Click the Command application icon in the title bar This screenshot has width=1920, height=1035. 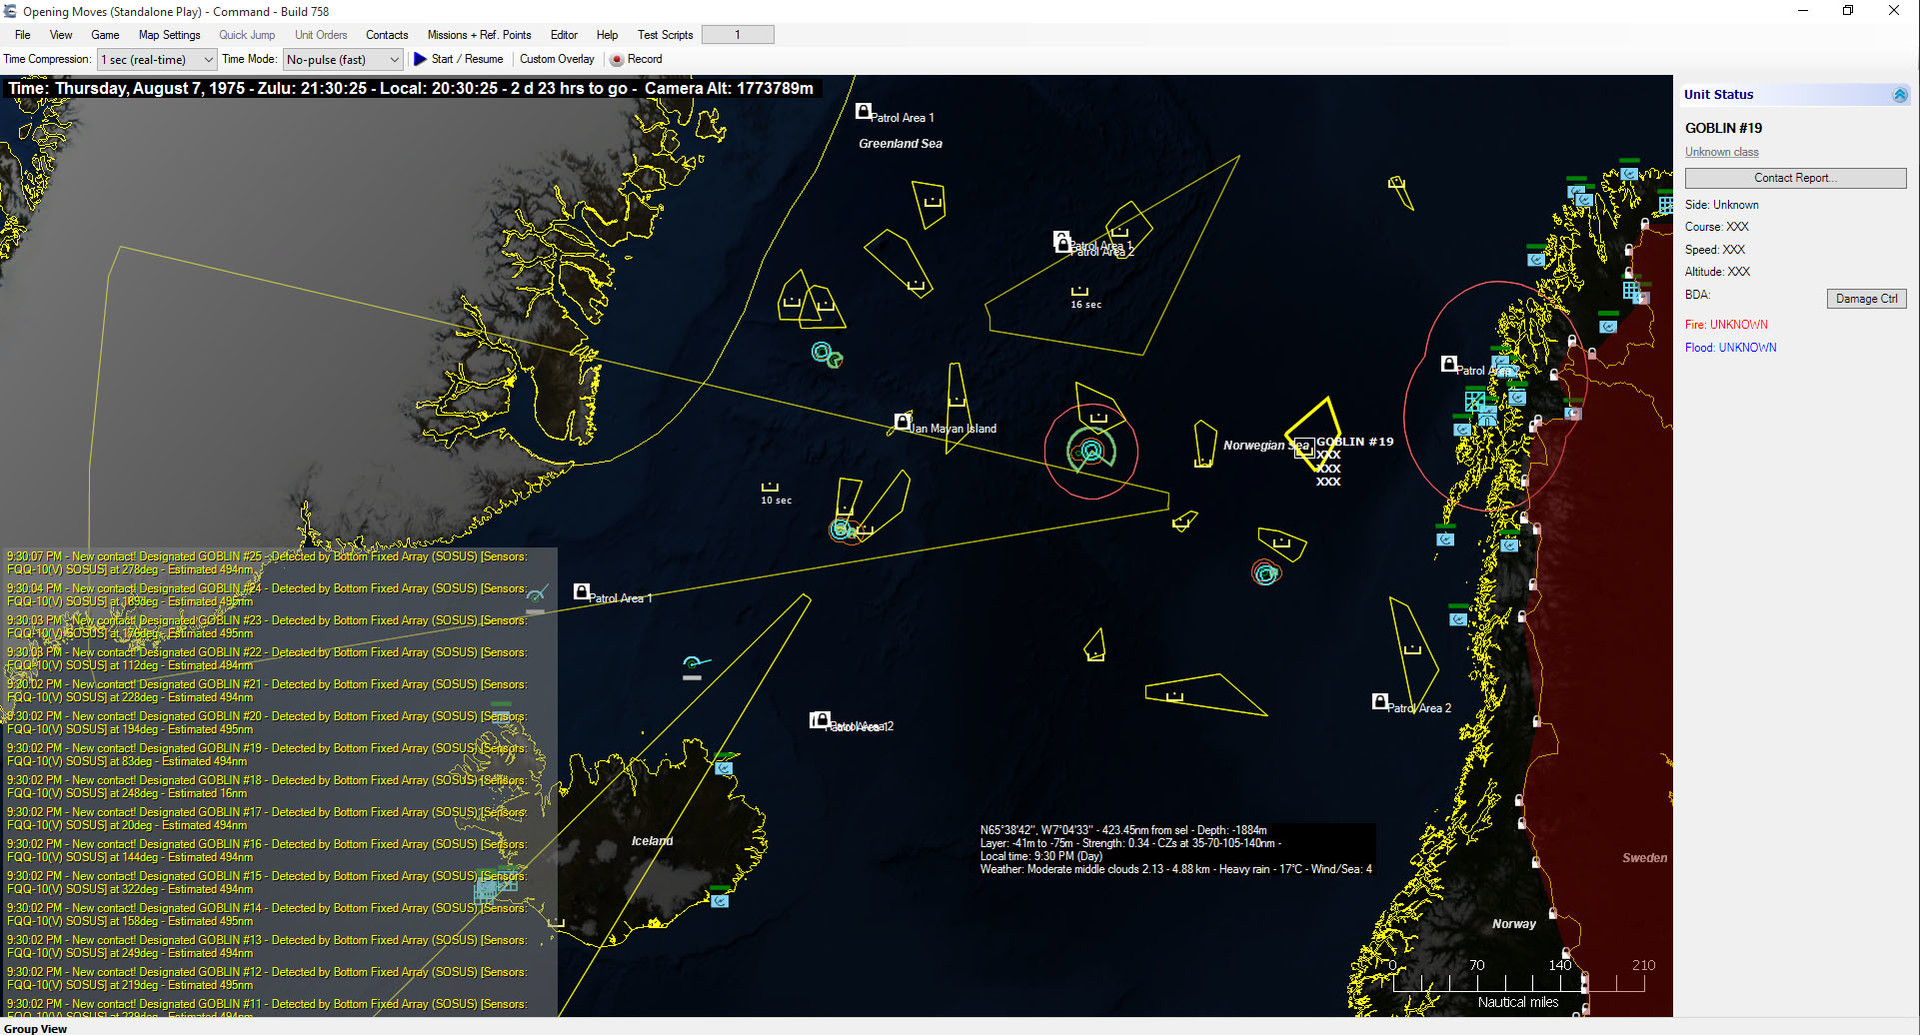click(11, 11)
